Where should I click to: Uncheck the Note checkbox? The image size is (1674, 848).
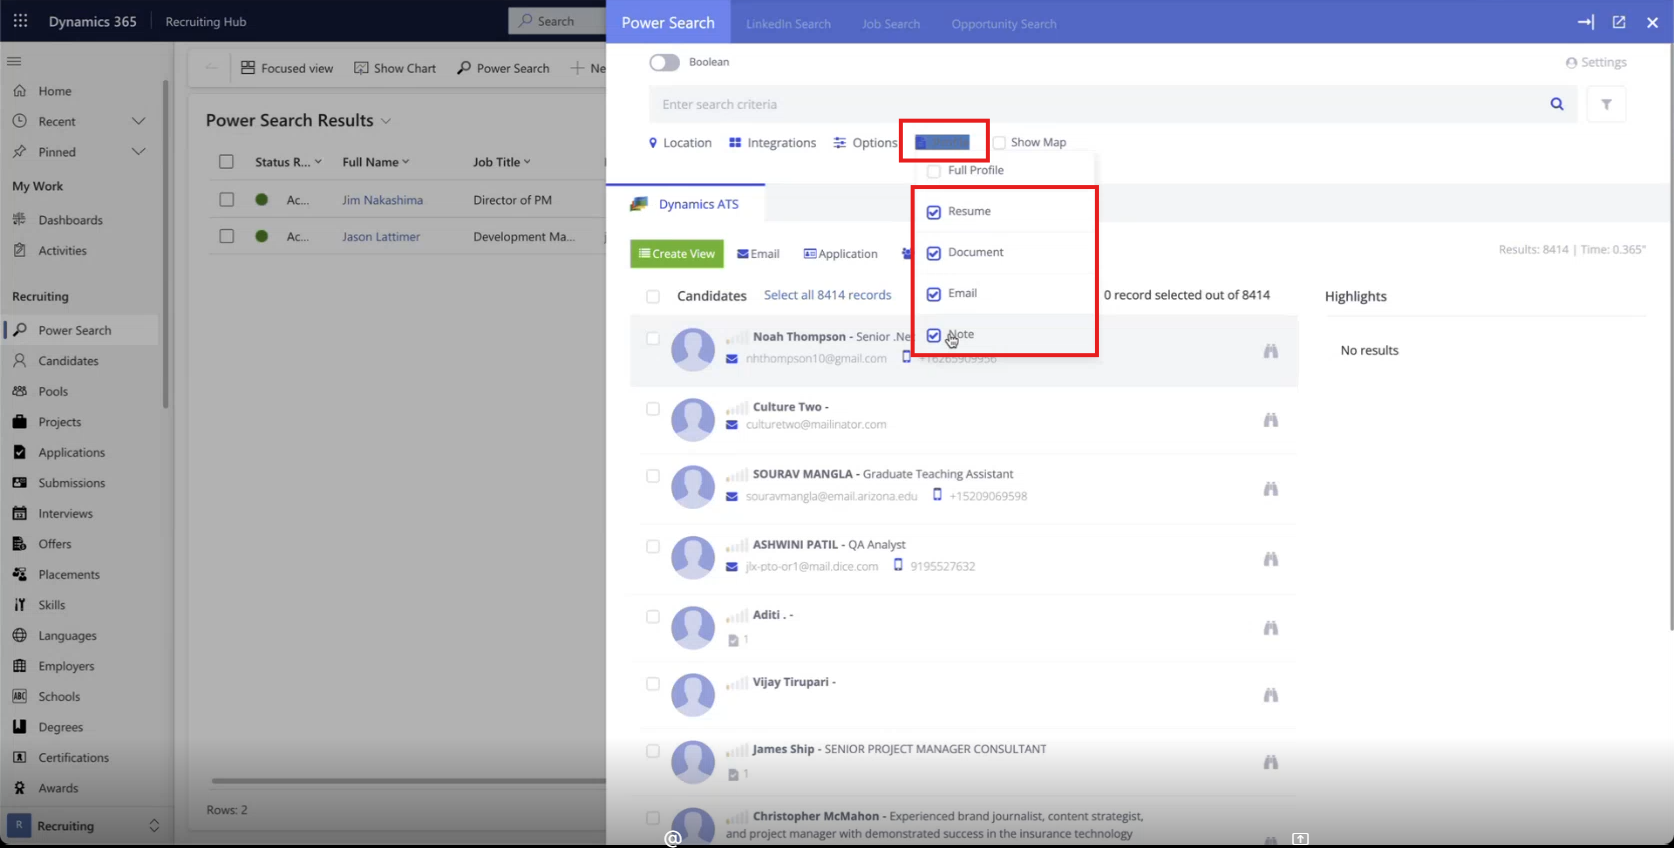coord(934,335)
